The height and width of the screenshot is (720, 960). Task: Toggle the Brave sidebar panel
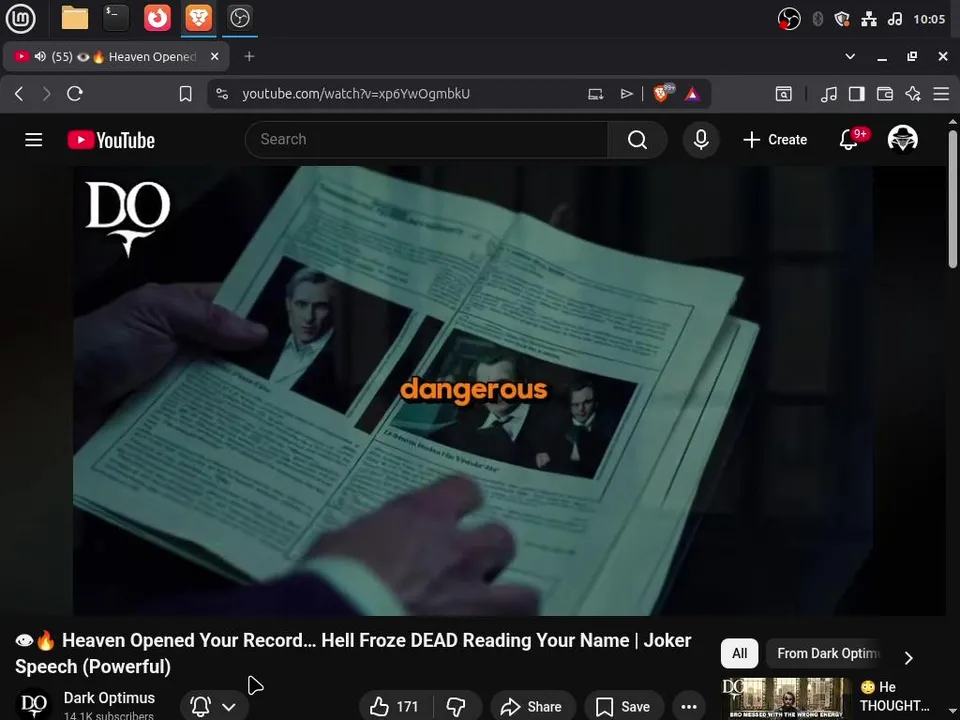857,94
